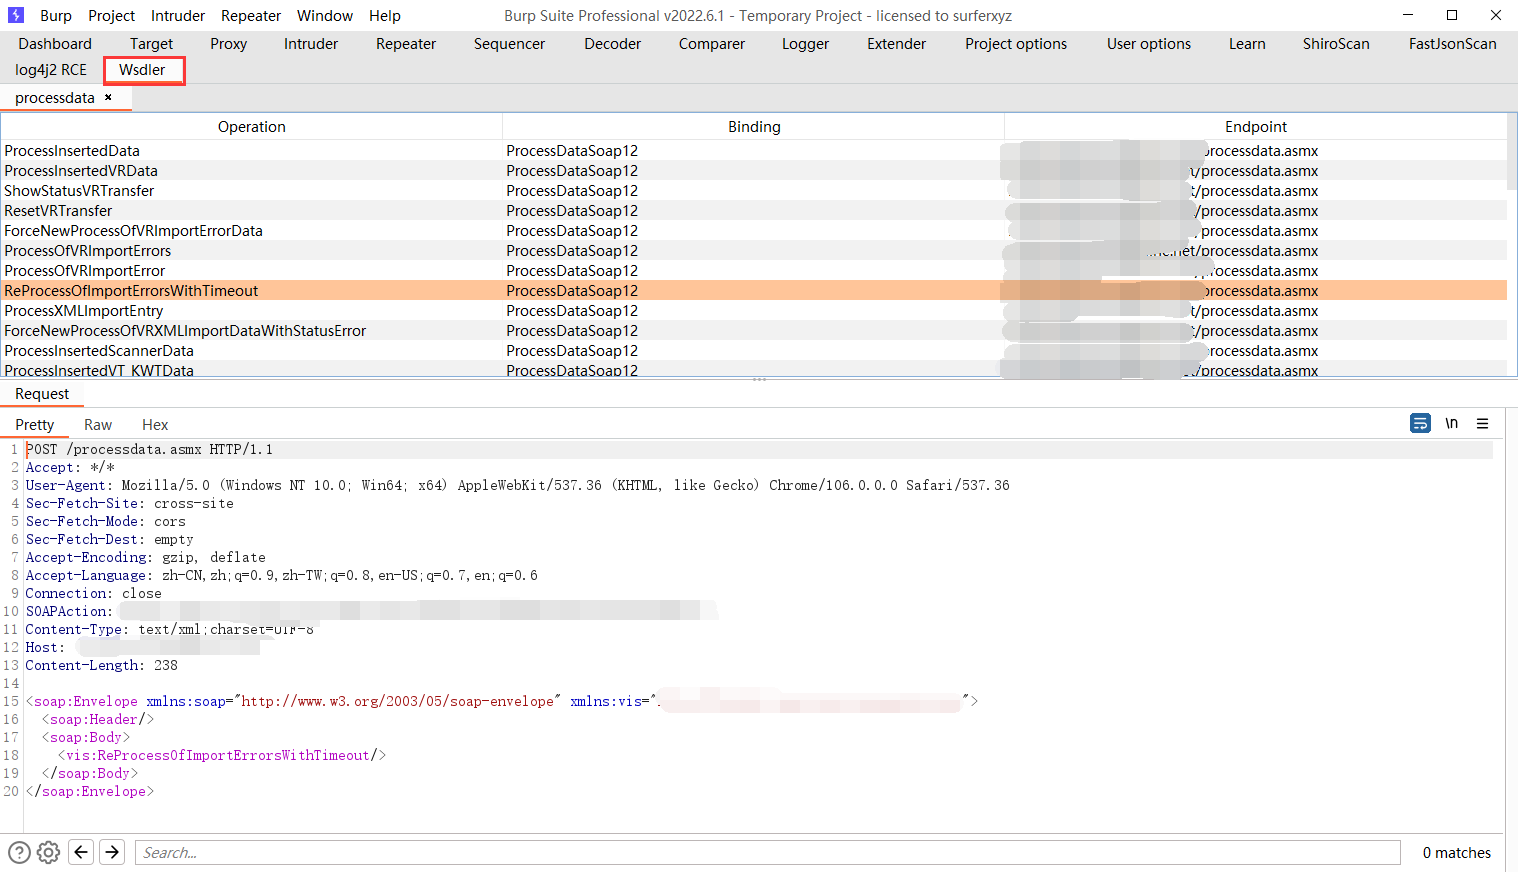Switch to the Logger tab
This screenshot has height=872, width=1518.
tap(805, 43)
